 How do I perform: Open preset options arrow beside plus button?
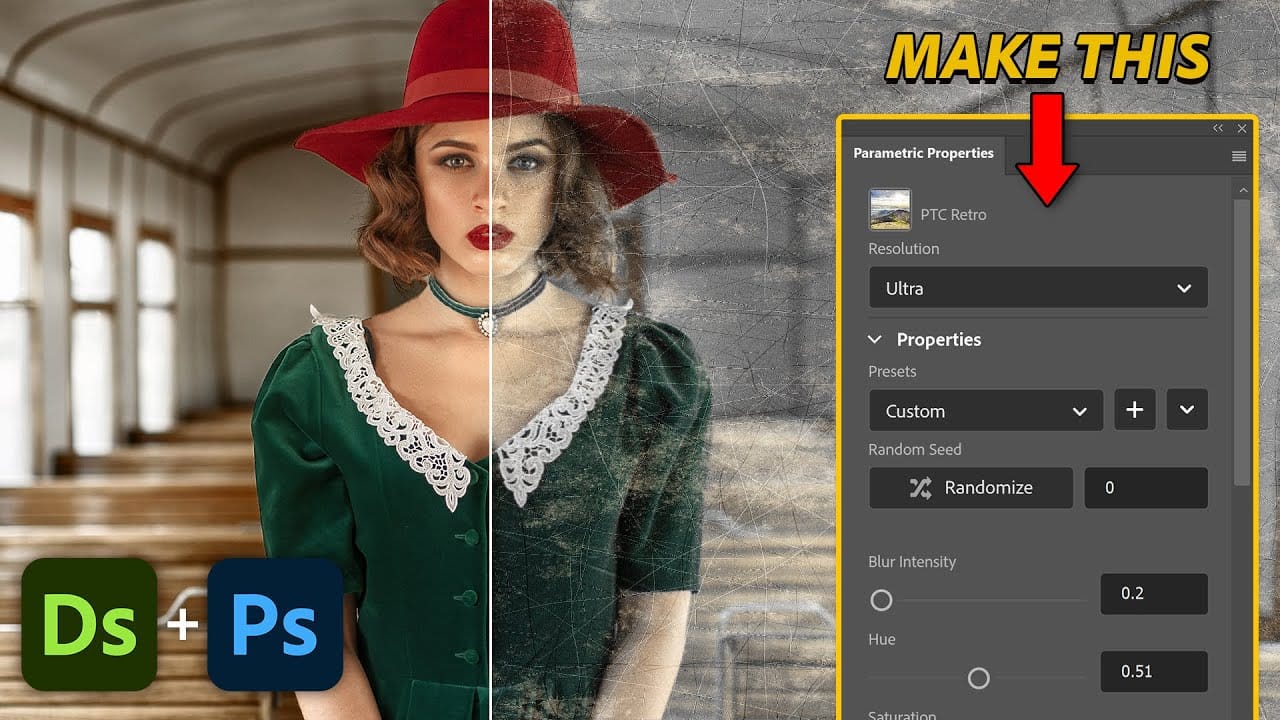point(1187,410)
